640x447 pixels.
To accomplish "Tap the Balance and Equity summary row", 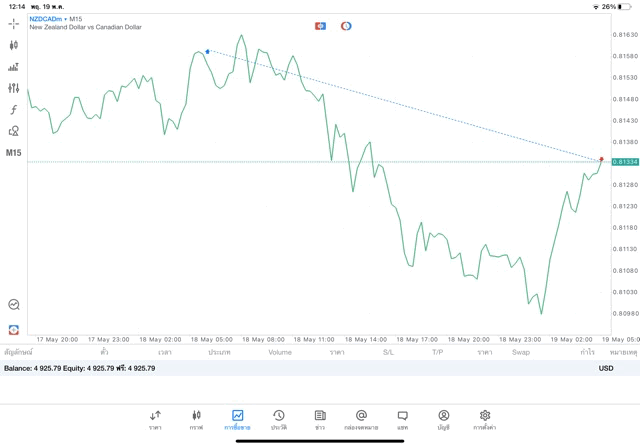I will click(x=80, y=368).
